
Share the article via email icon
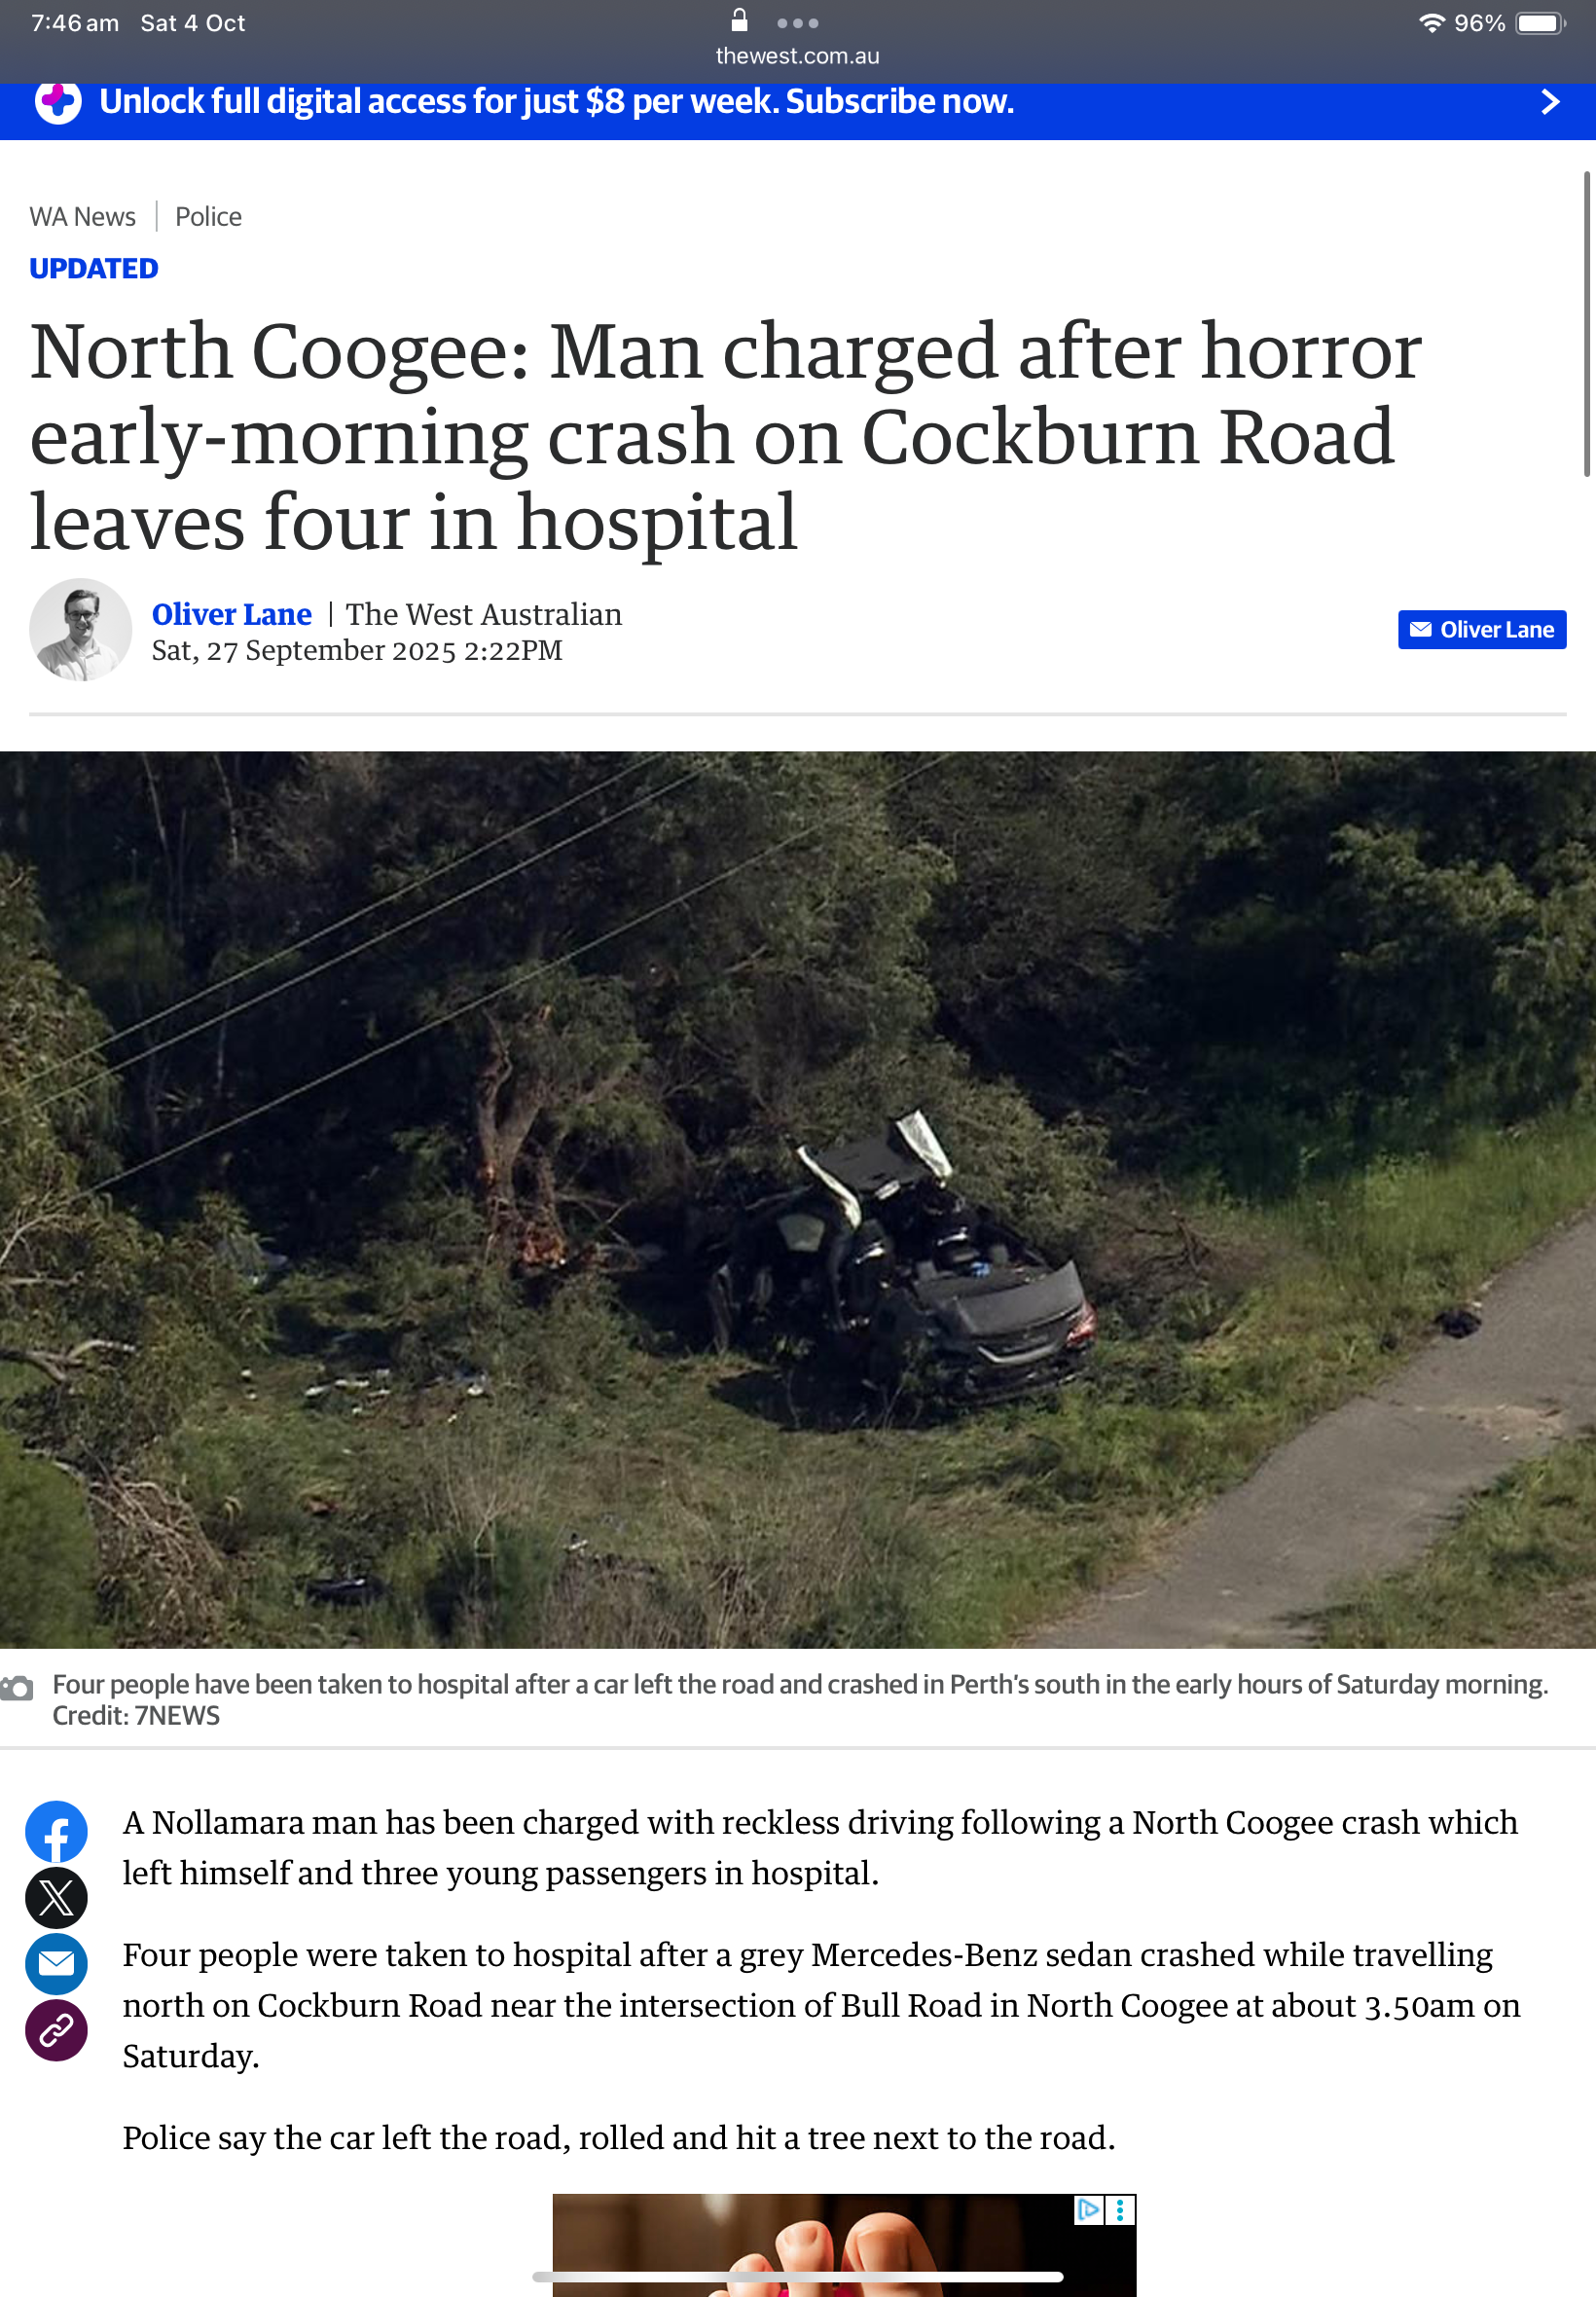pyautogui.click(x=56, y=1964)
